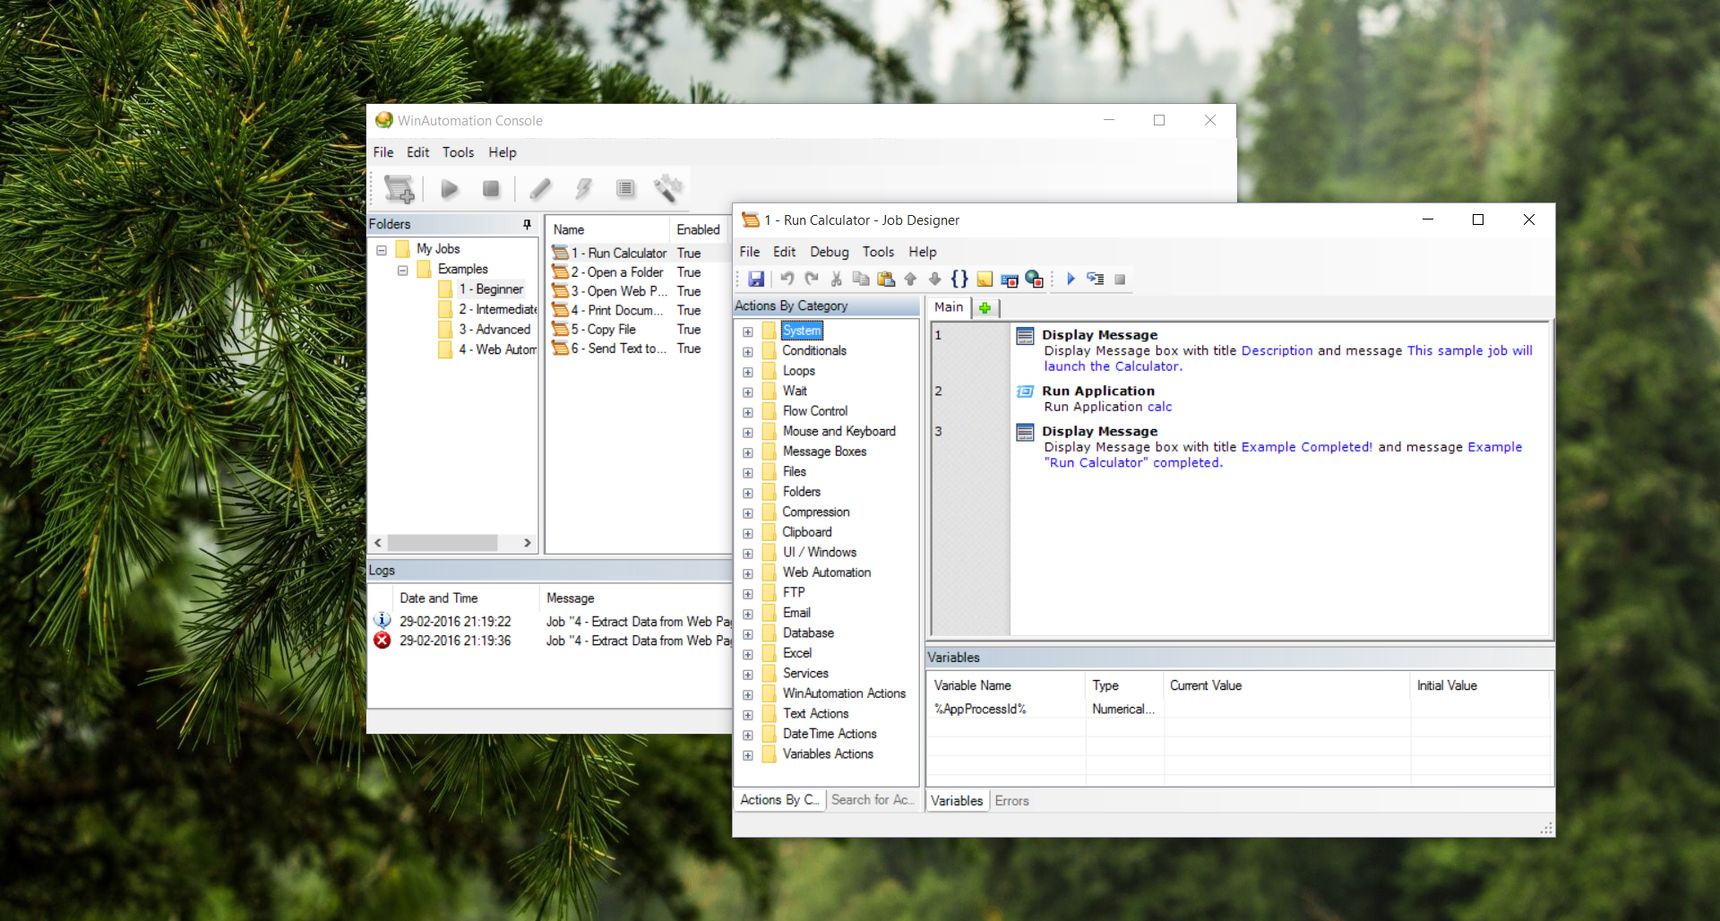Open the File menu in WinAutomation Console

point(383,152)
